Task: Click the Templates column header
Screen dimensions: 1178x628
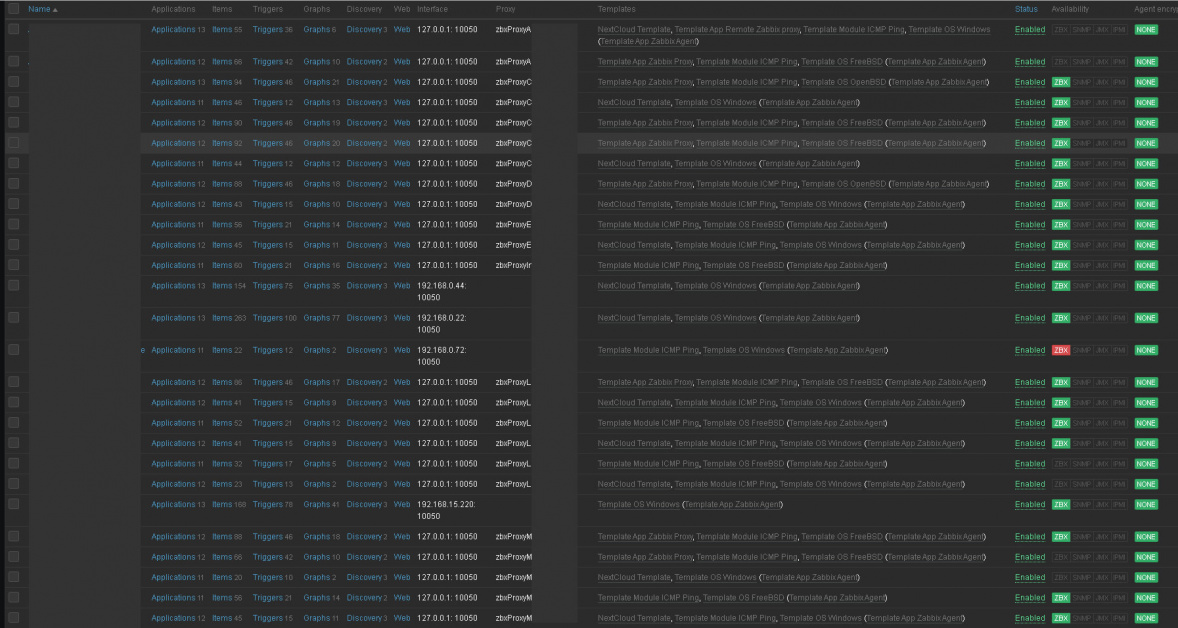Action: [x=616, y=9]
